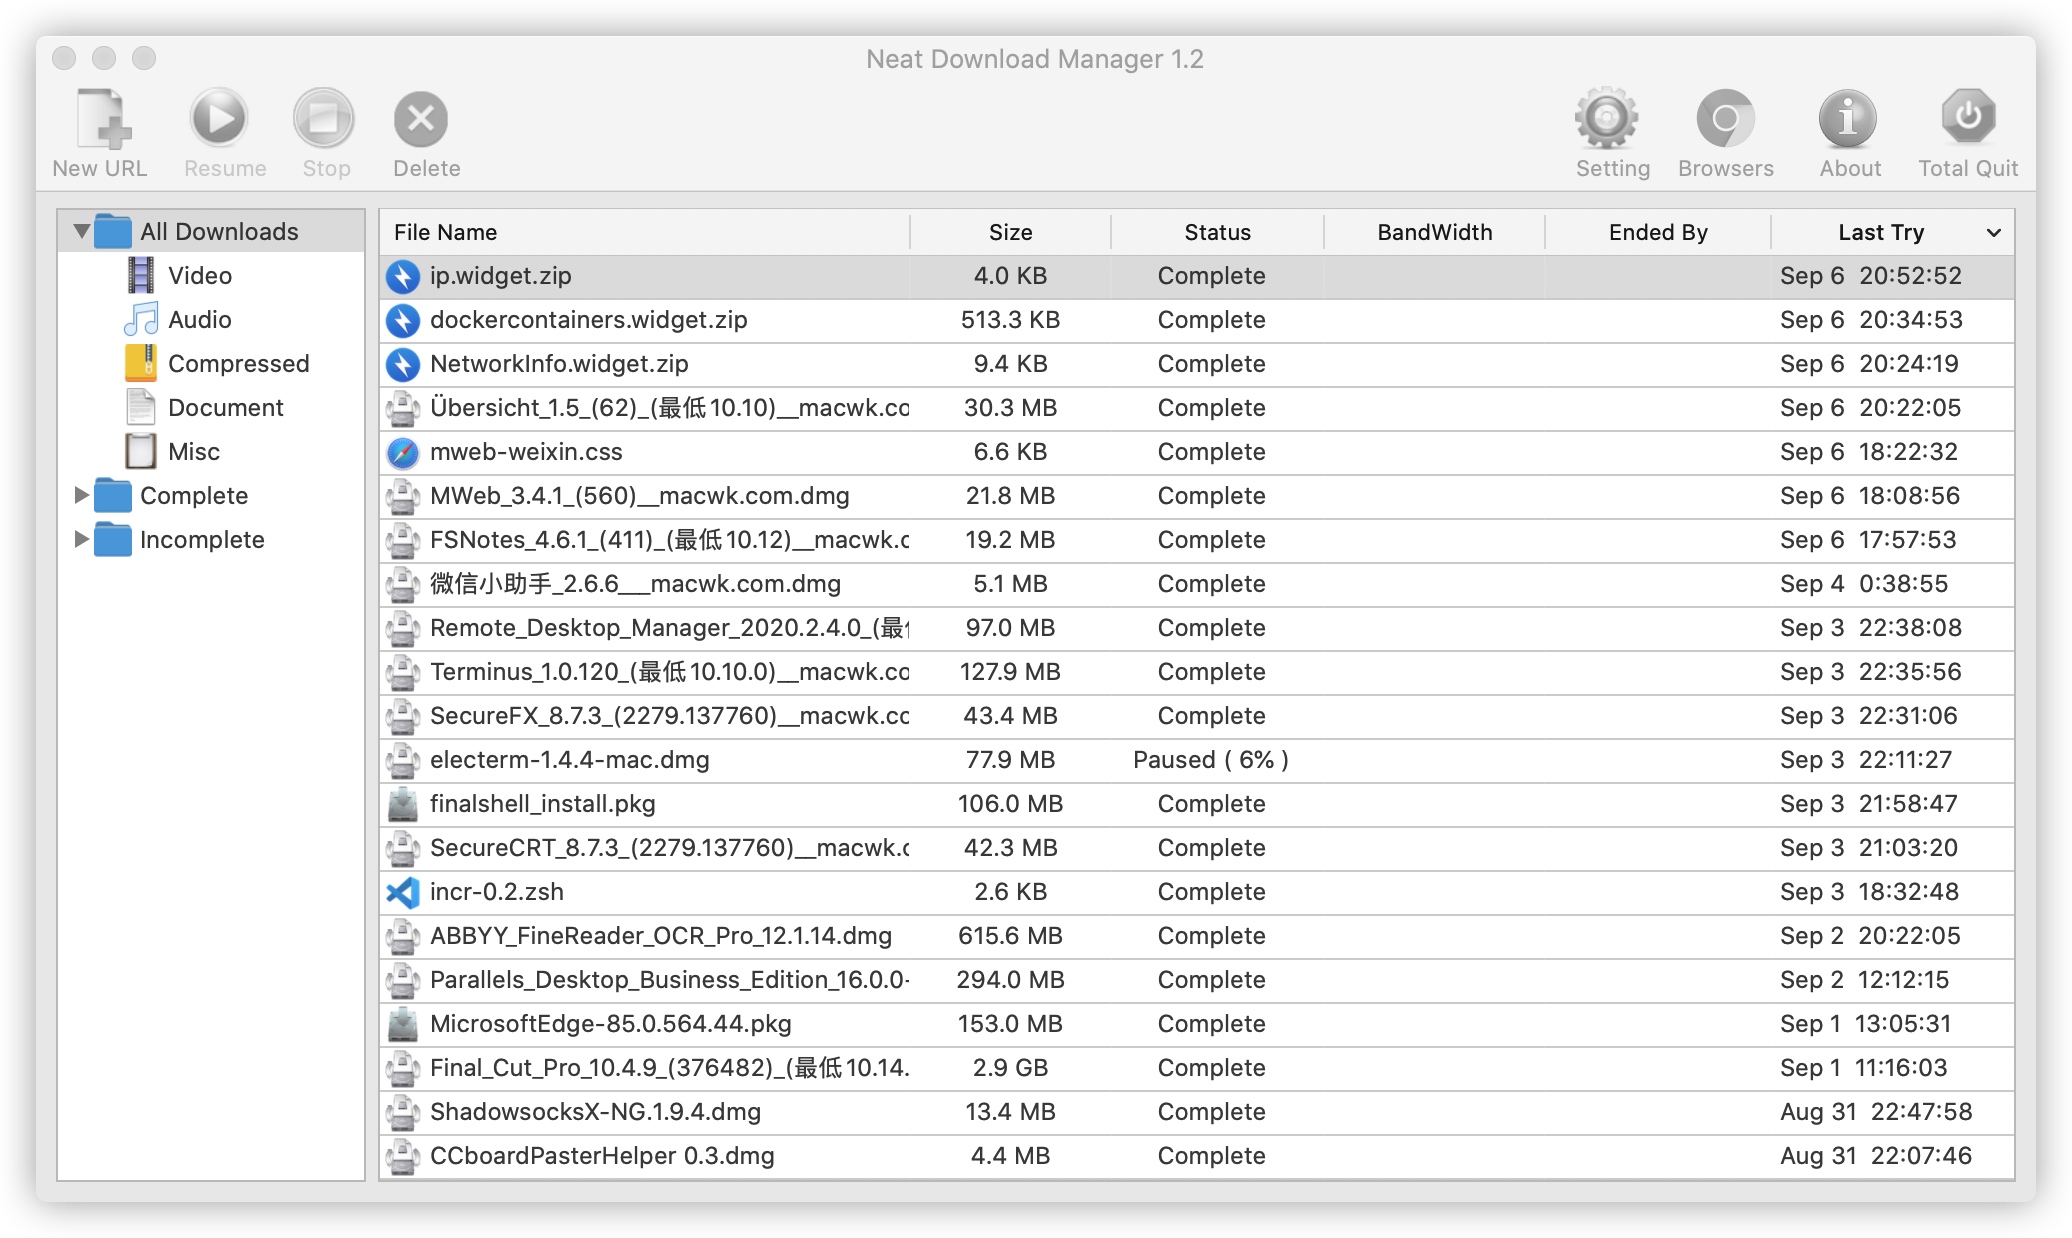Collapse the All Downloads folder triangle
Image resolution: width=2072 pixels, height=1238 pixels.
click(x=82, y=231)
